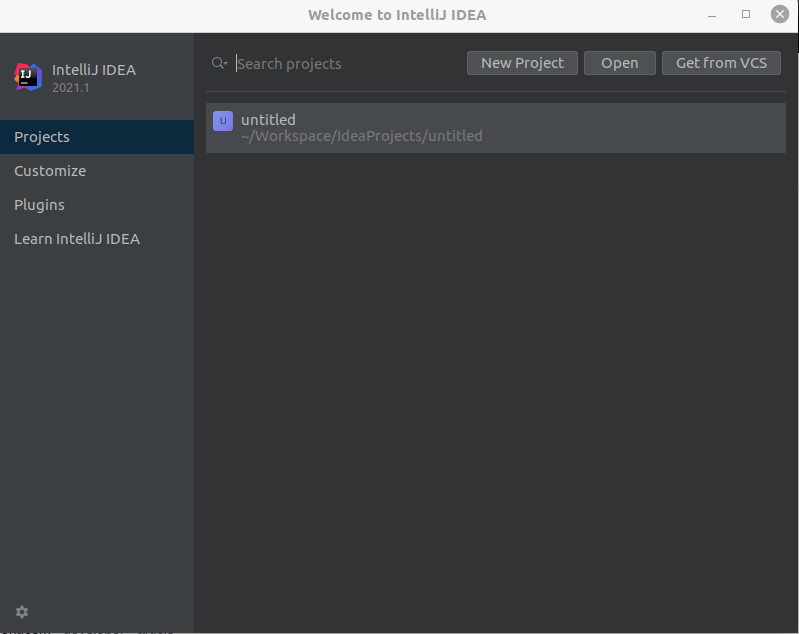The image size is (799, 634).
Task: Open the settings gear options menu
Action: click(x=21, y=612)
